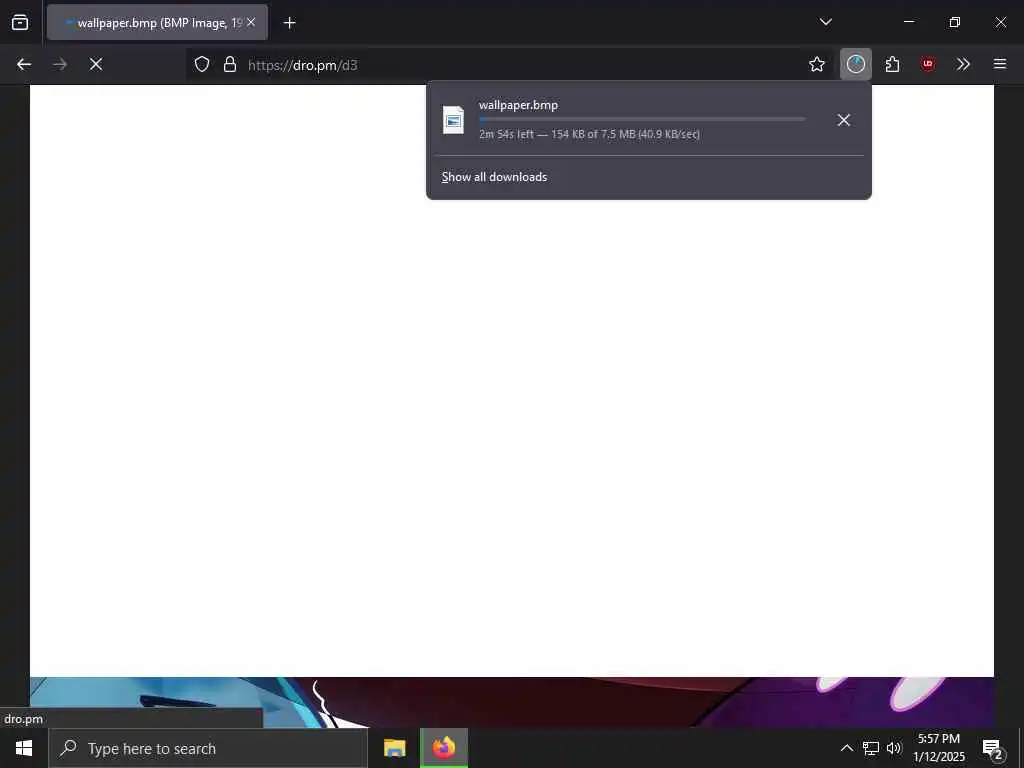Click wallpaper.bmp file icon in downloads

[453, 120]
